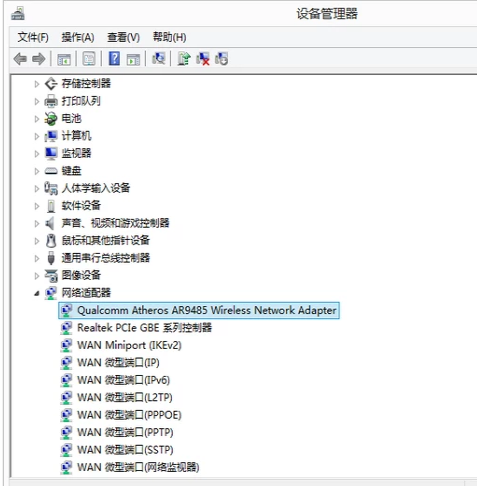Select WAN 微型端口(PPPOE) entry
This screenshot has height=486, width=477.
coord(129,415)
